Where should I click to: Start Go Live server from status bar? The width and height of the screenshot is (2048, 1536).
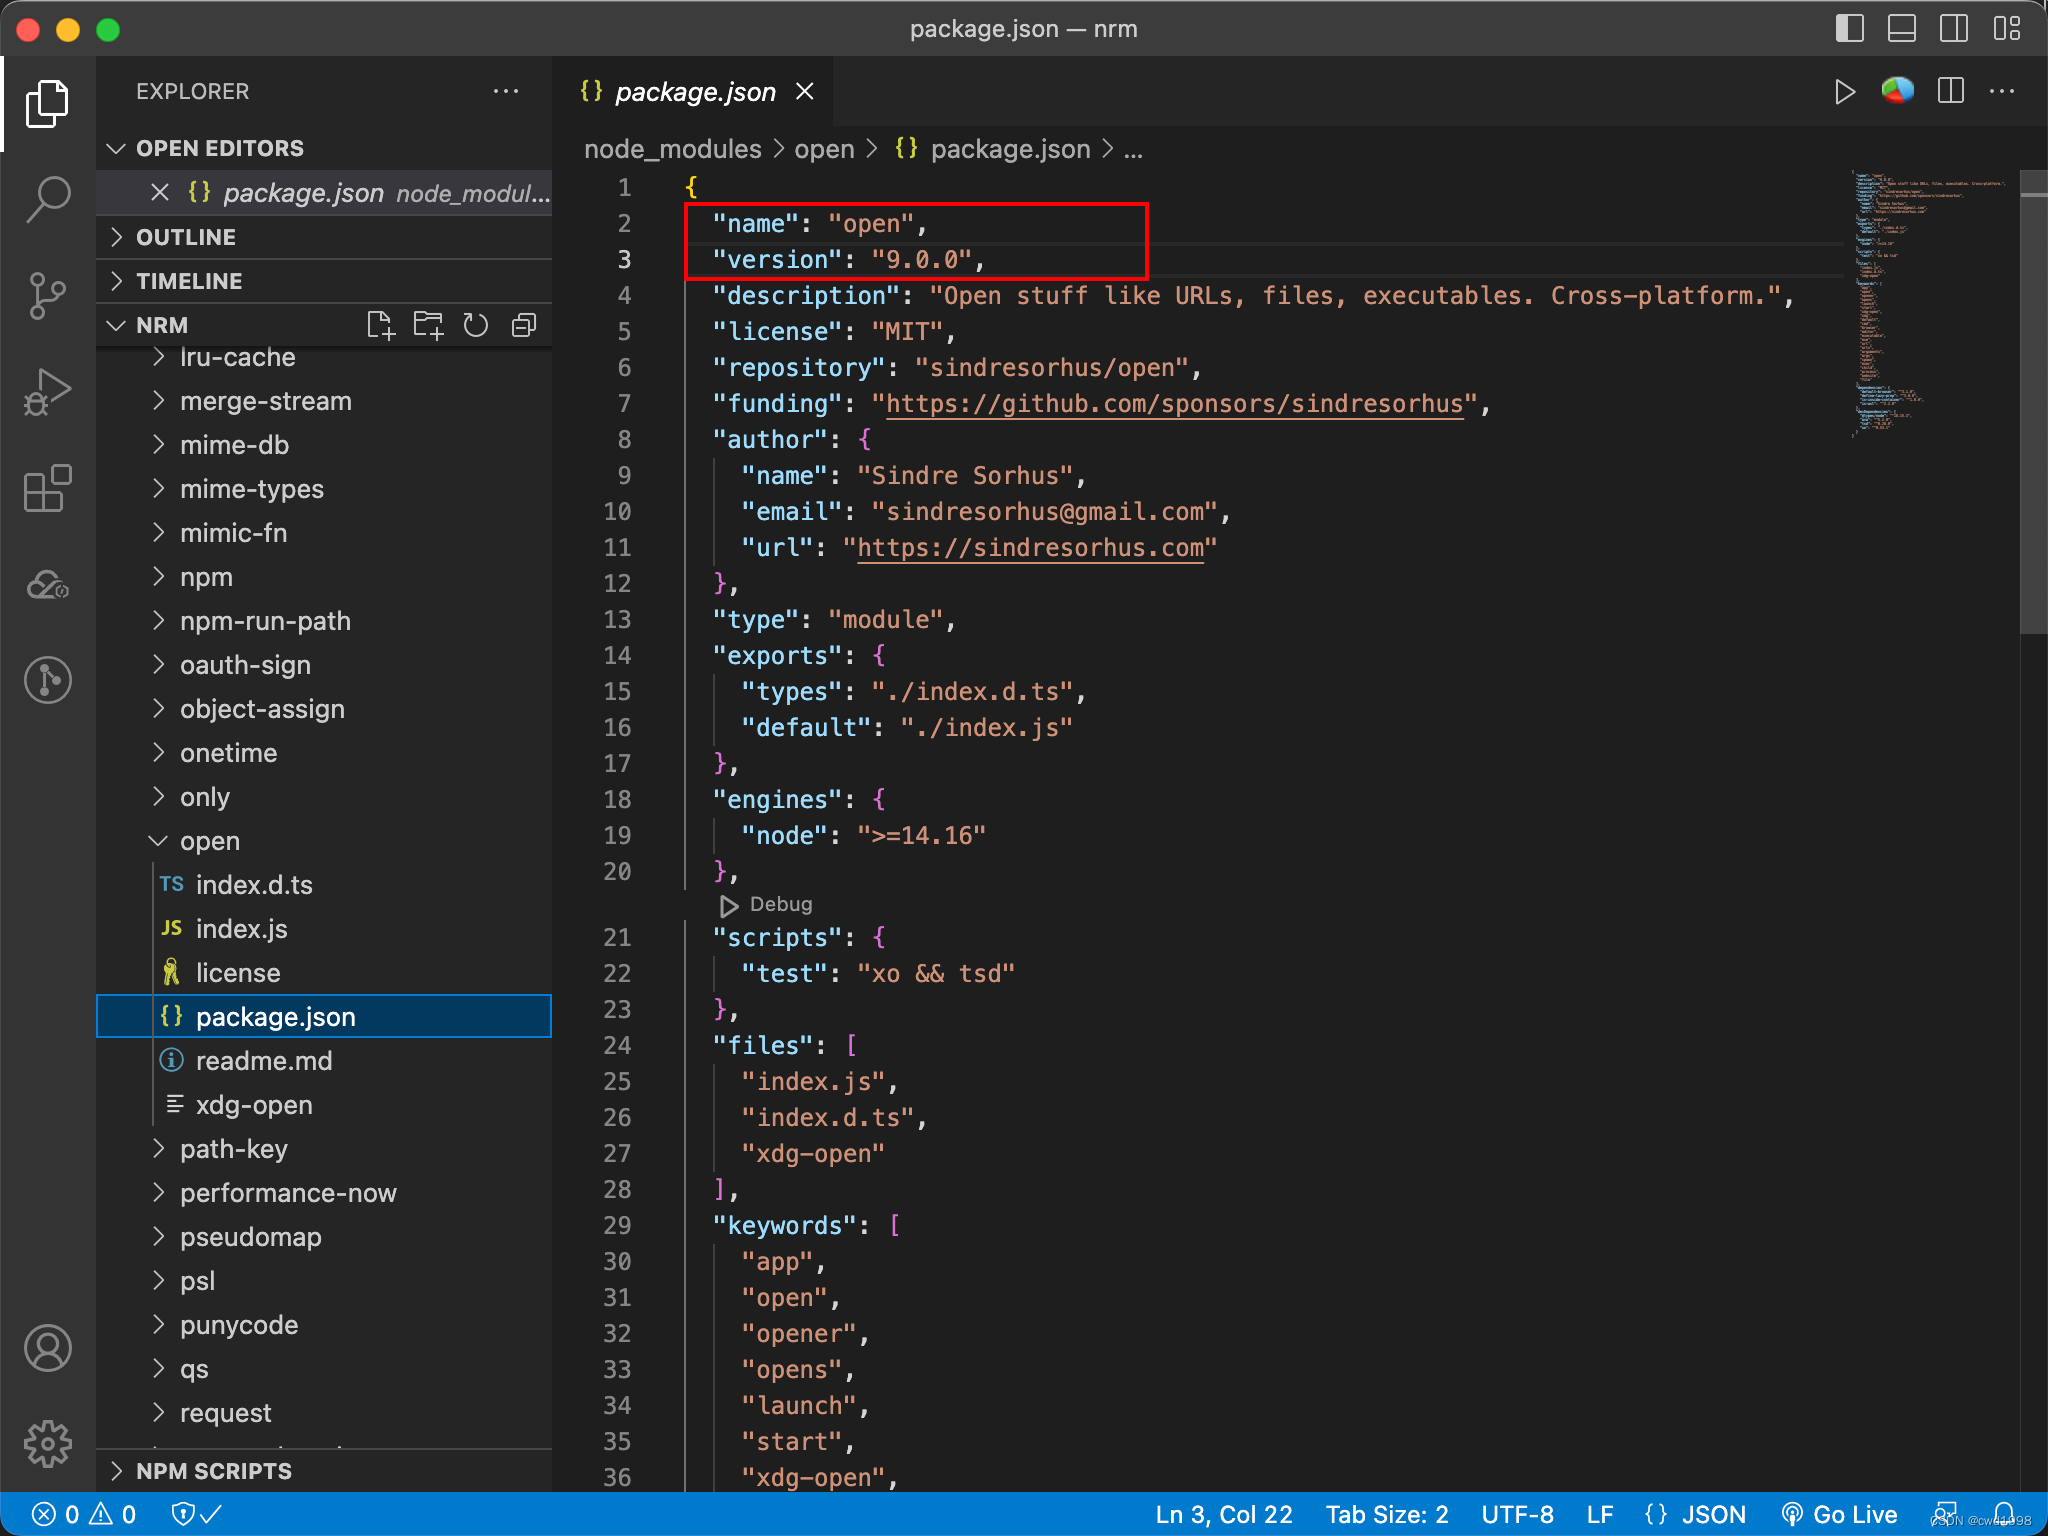(1840, 1514)
